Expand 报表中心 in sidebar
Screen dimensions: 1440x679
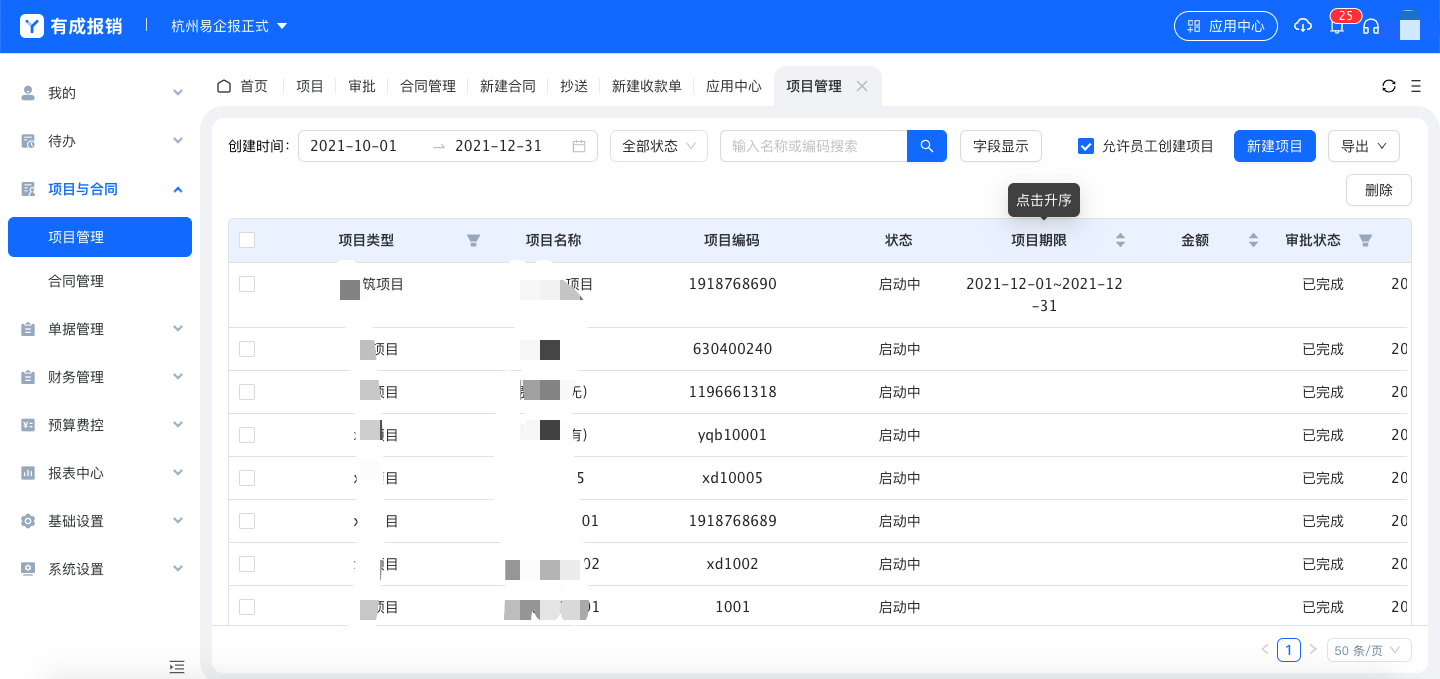100,473
